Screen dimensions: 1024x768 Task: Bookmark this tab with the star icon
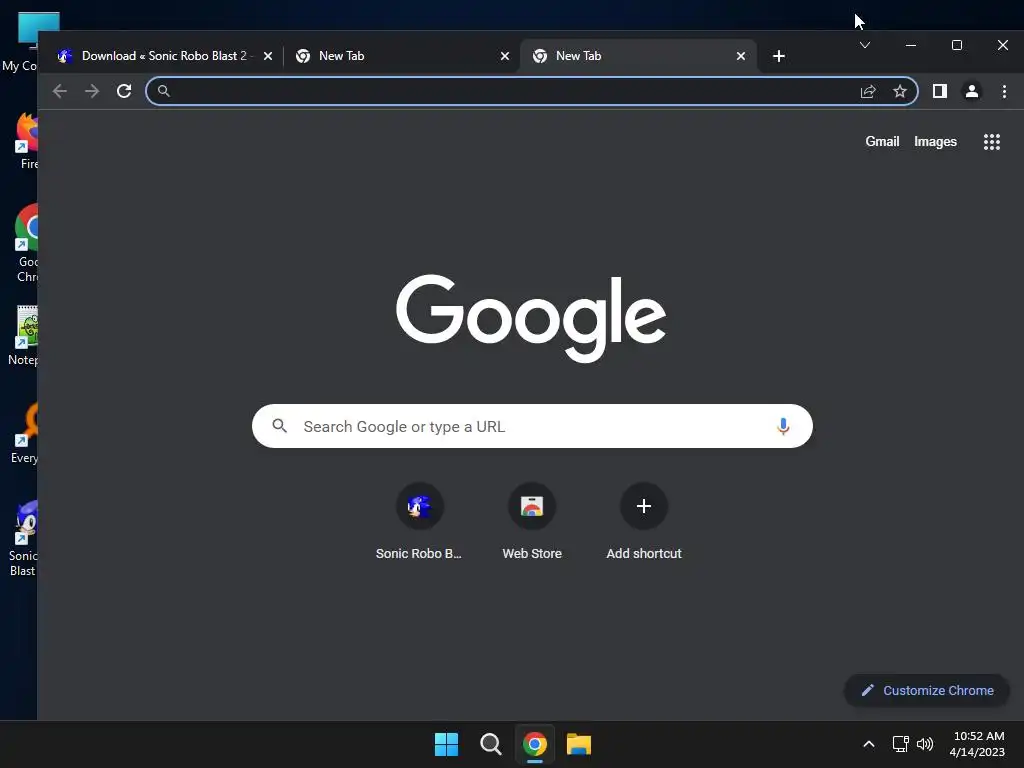tap(900, 91)
